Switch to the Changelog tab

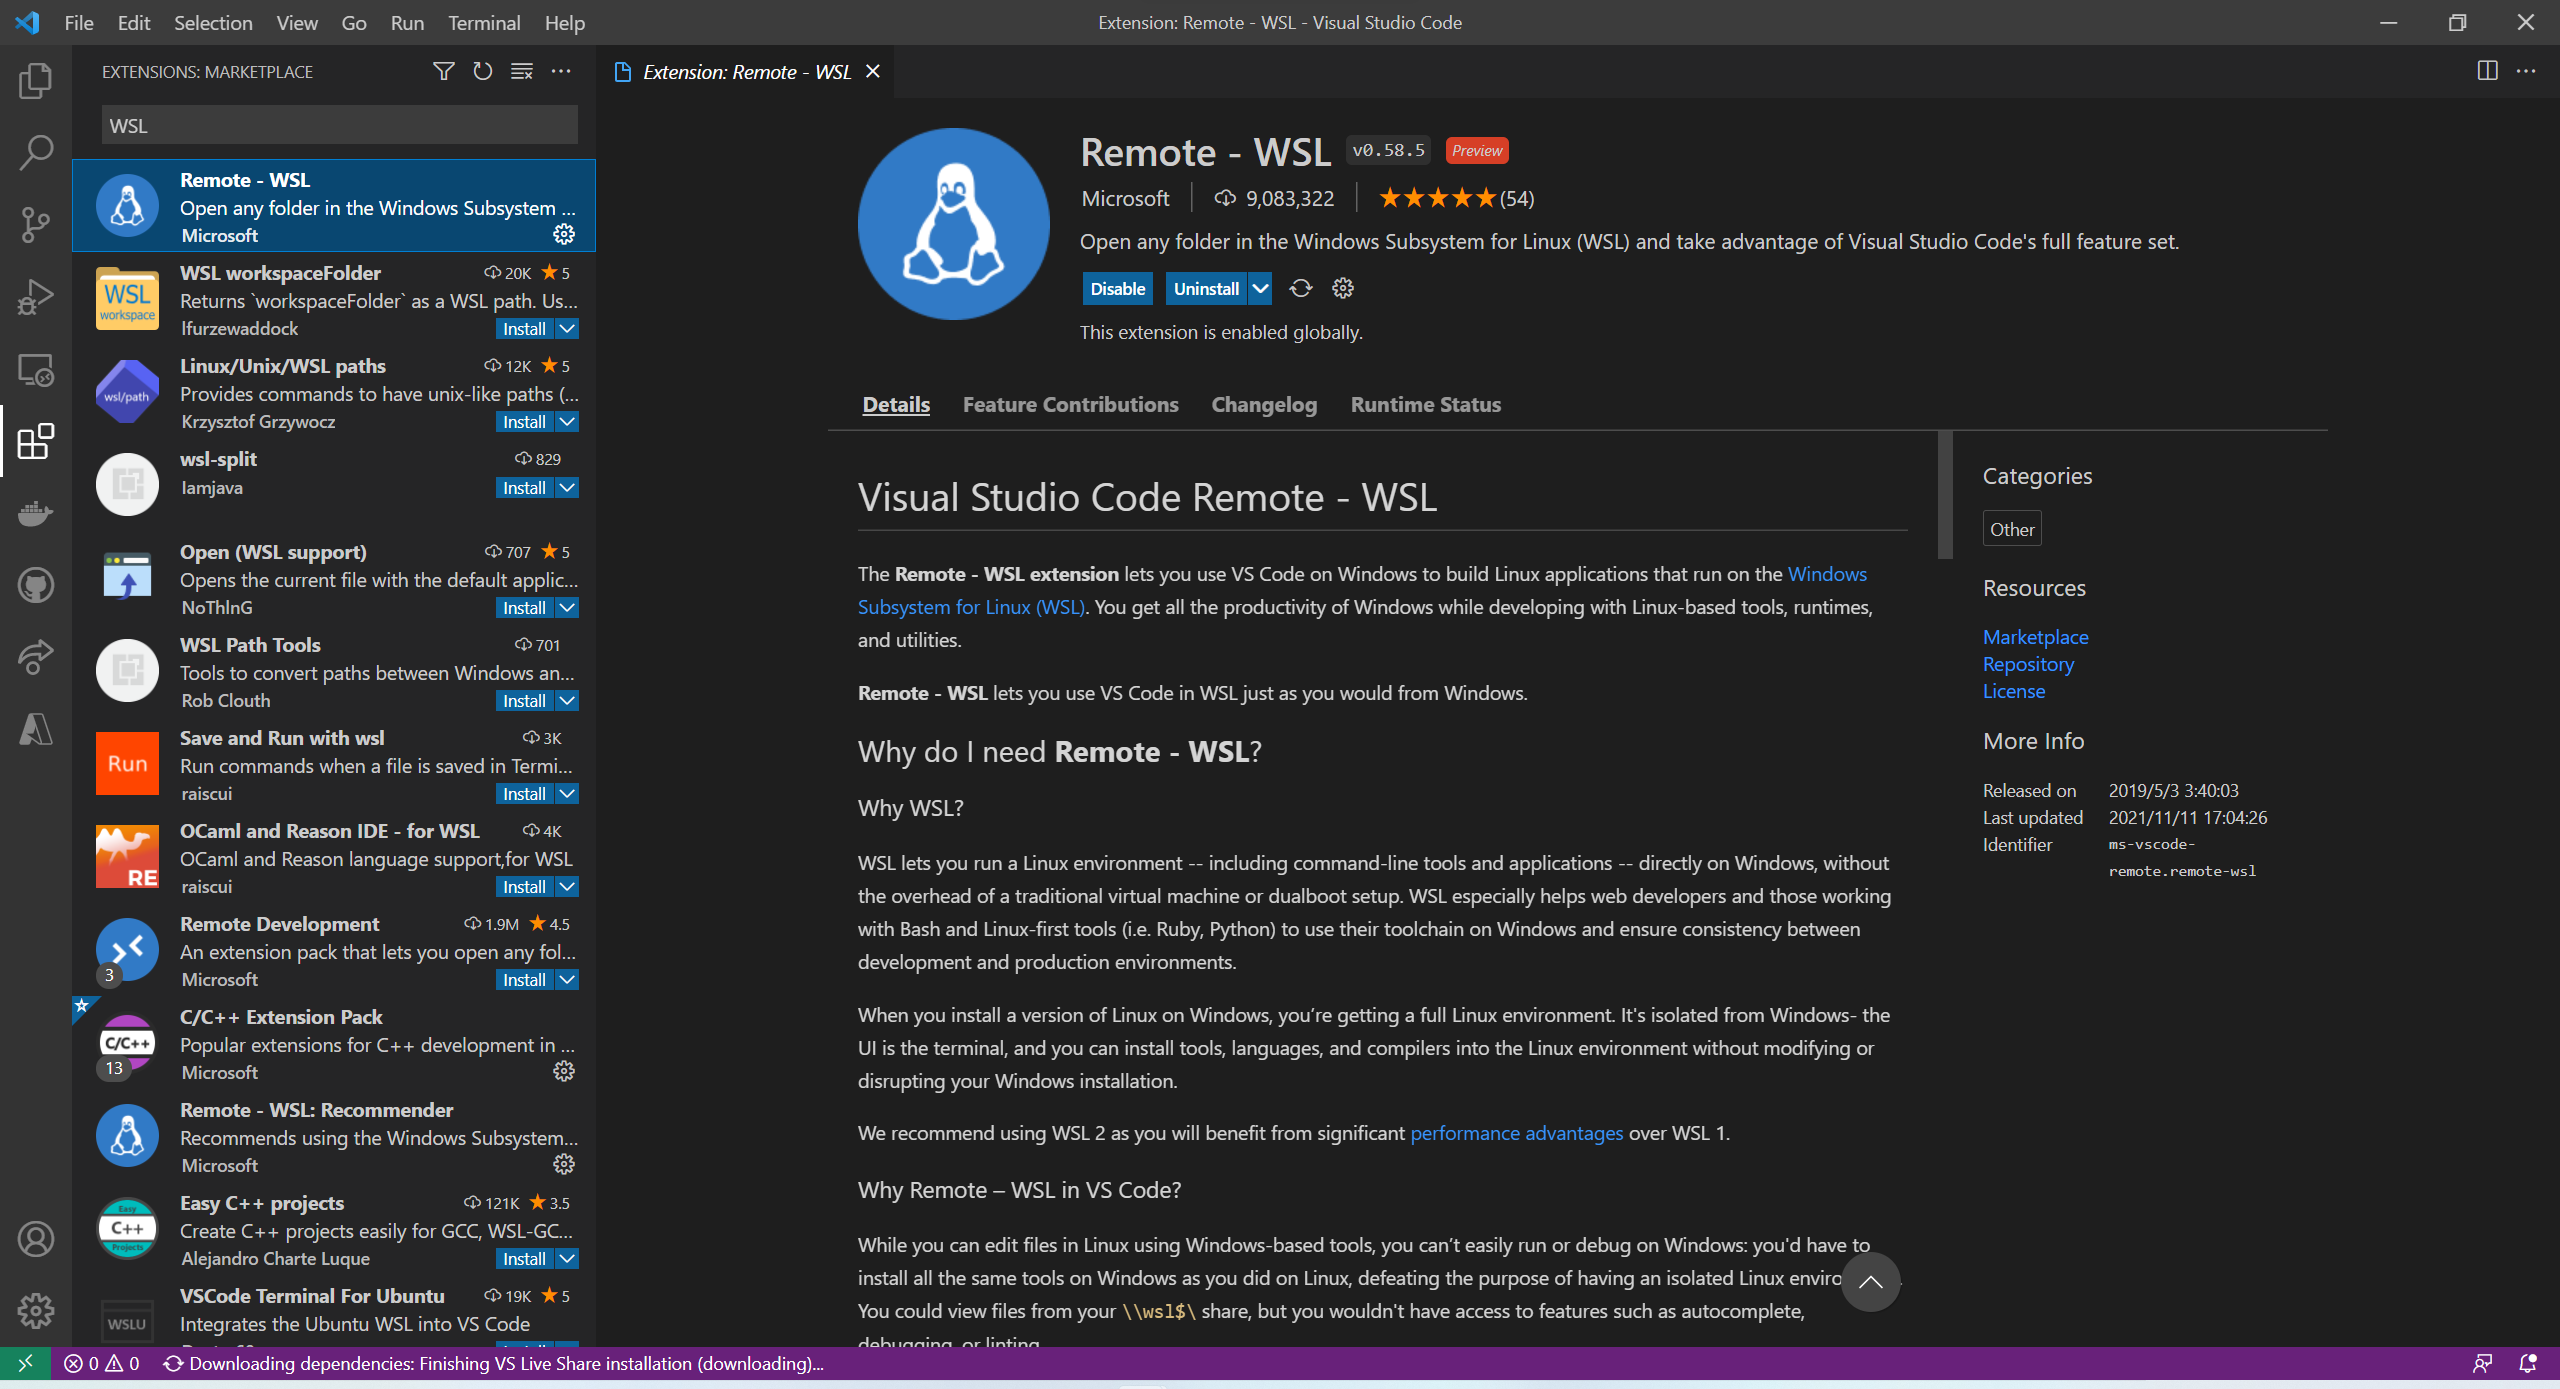pyautogui.click(x=1264, y=405)
